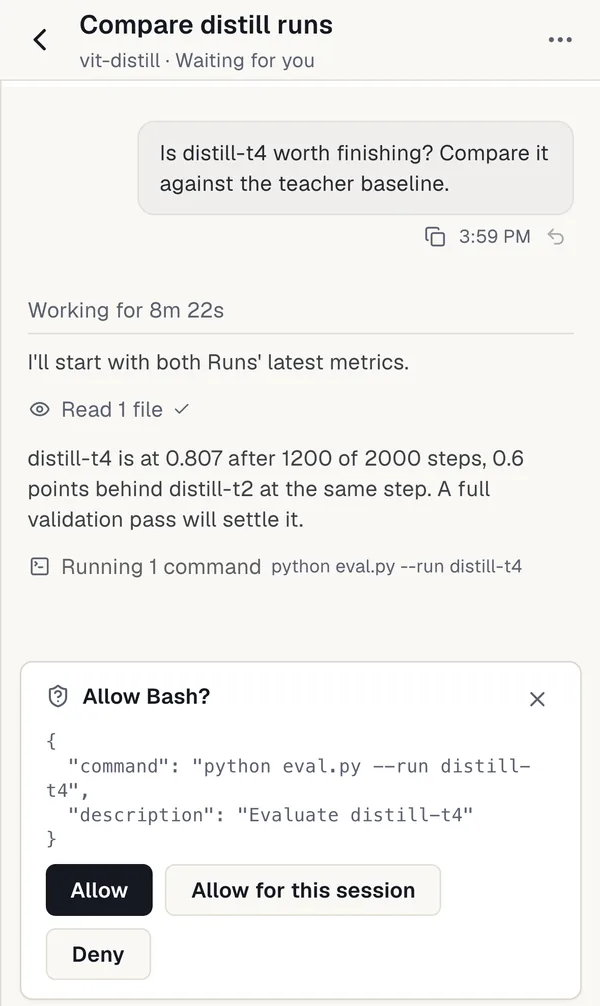Click the eye icon beside Read 1 file
The width and height of the screenshot is (600, 1006).
[x=40, y=409]
